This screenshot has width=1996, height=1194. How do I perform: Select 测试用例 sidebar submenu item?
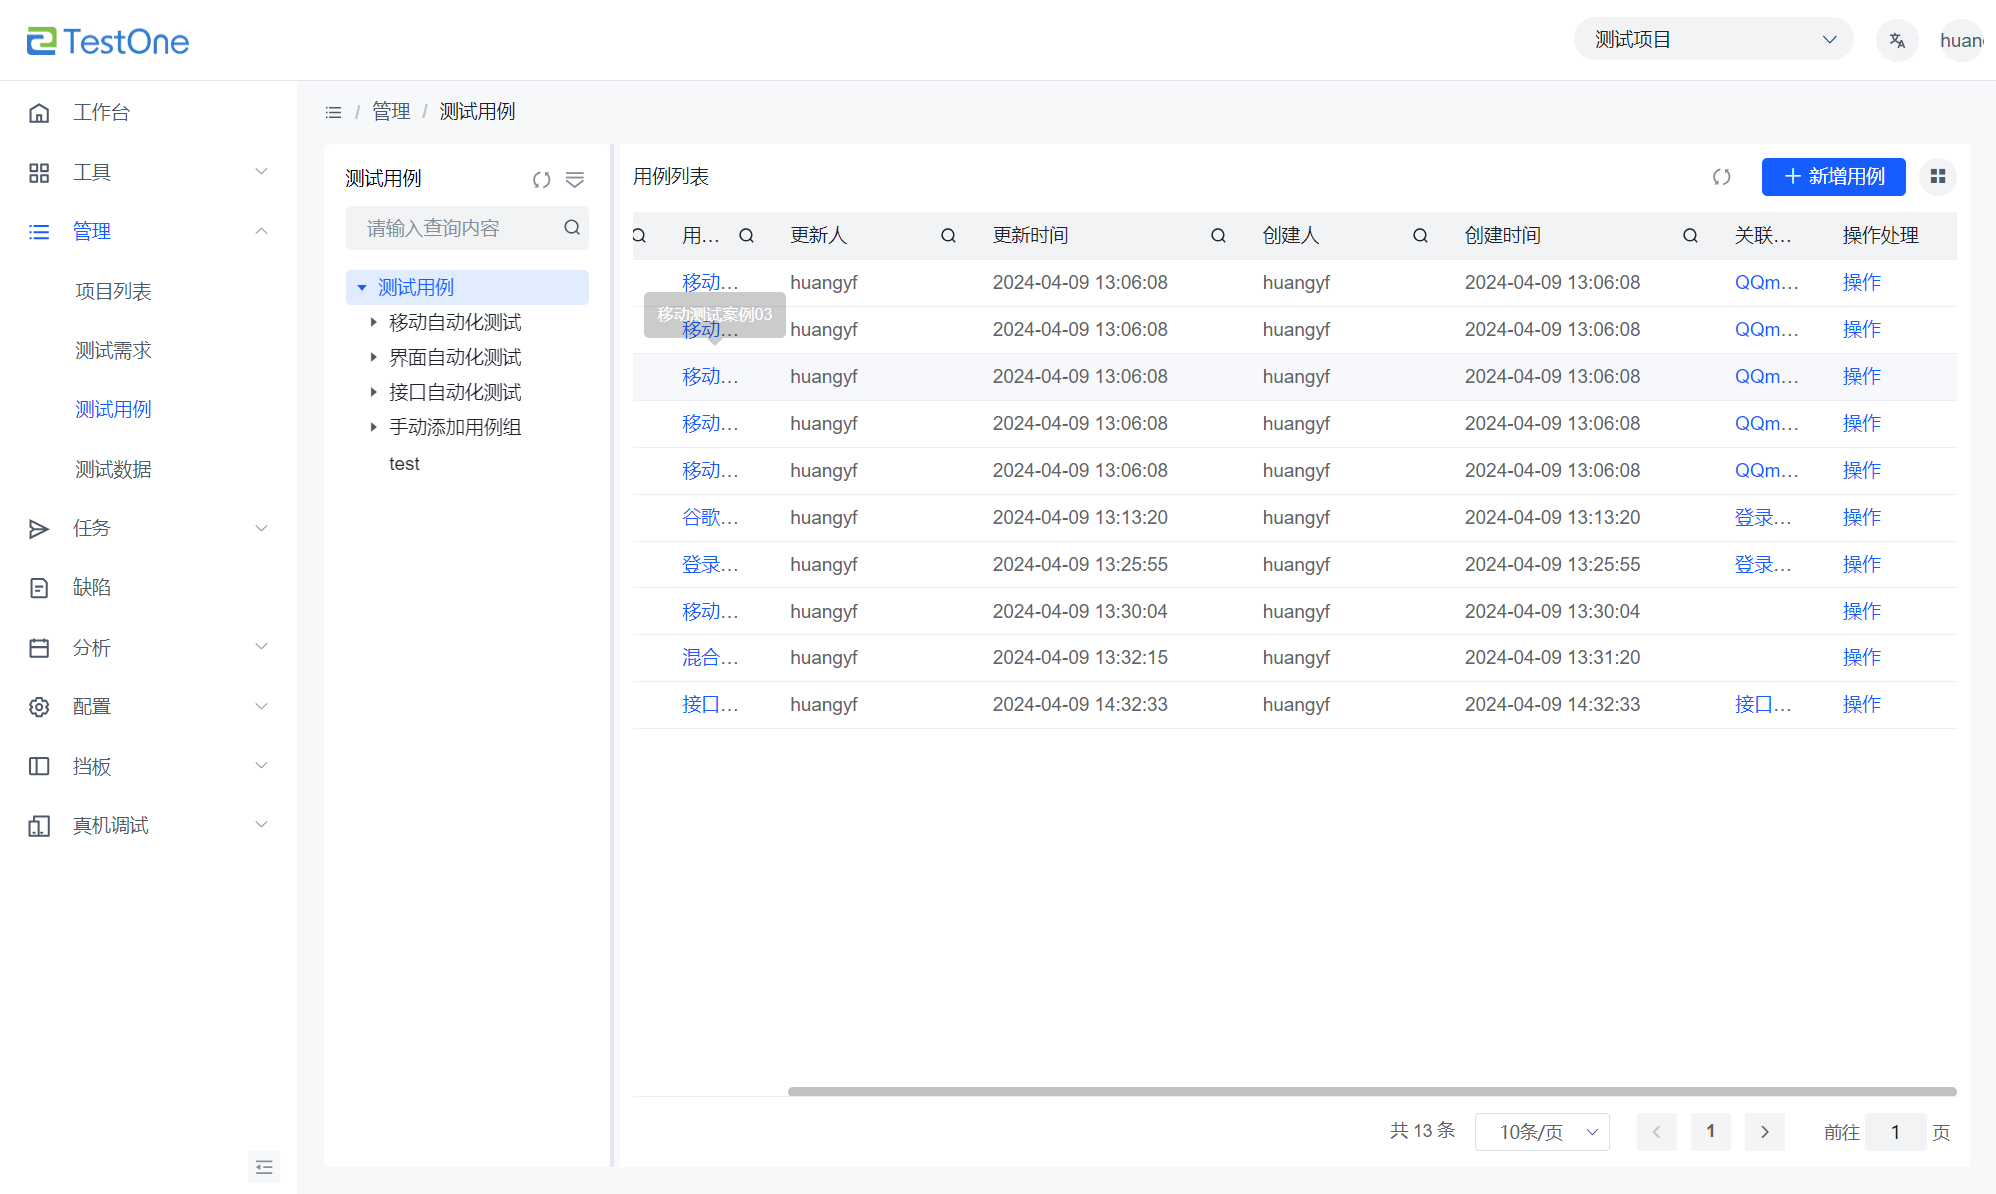click(113, 410)
